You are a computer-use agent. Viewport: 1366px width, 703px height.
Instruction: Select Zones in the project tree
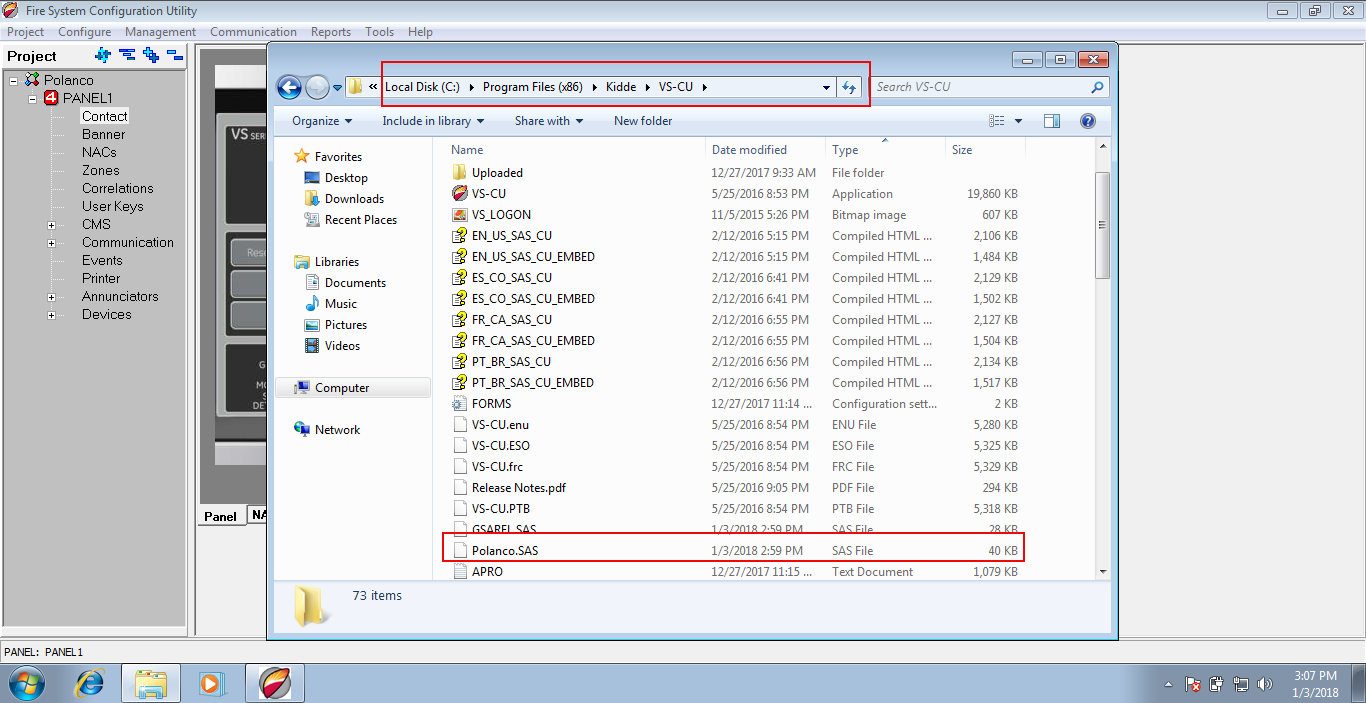coord(100,170)
